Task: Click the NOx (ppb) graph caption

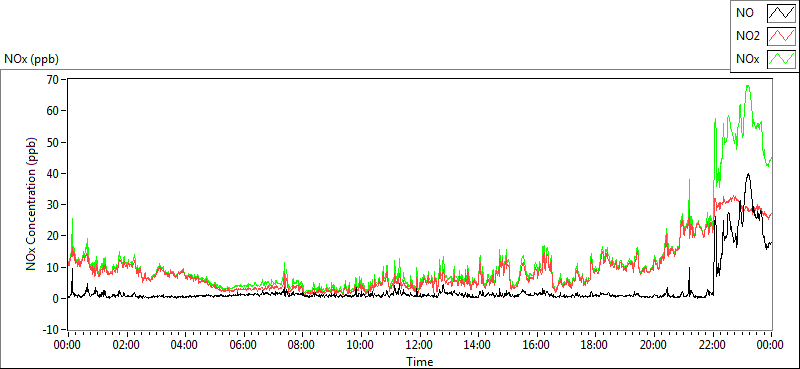Action: coord(31,59)
